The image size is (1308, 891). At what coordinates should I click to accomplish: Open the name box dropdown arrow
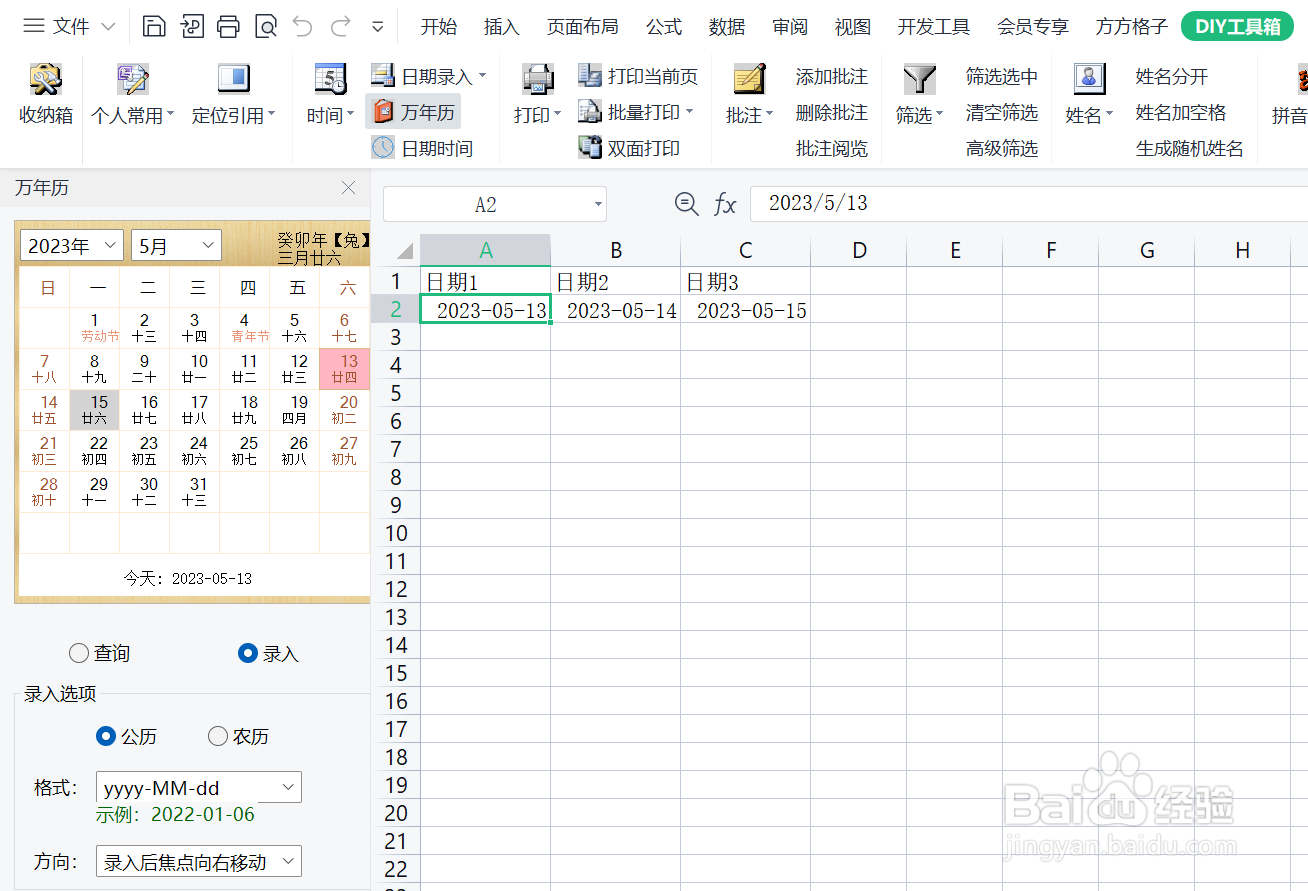point(598,205)
